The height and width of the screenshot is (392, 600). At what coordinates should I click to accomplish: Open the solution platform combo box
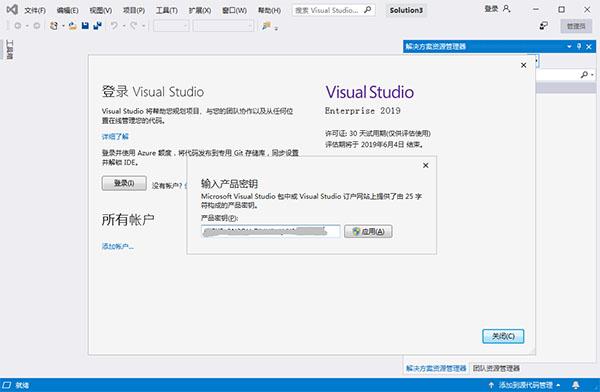(x=223, y=26)
